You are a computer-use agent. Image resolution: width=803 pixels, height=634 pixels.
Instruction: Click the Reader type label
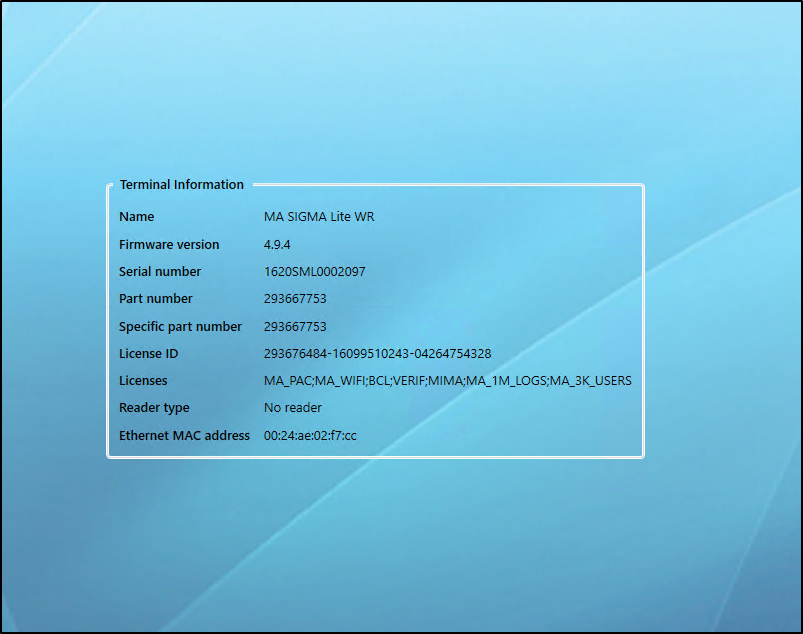pyautogui.click(x=154, y=408)
